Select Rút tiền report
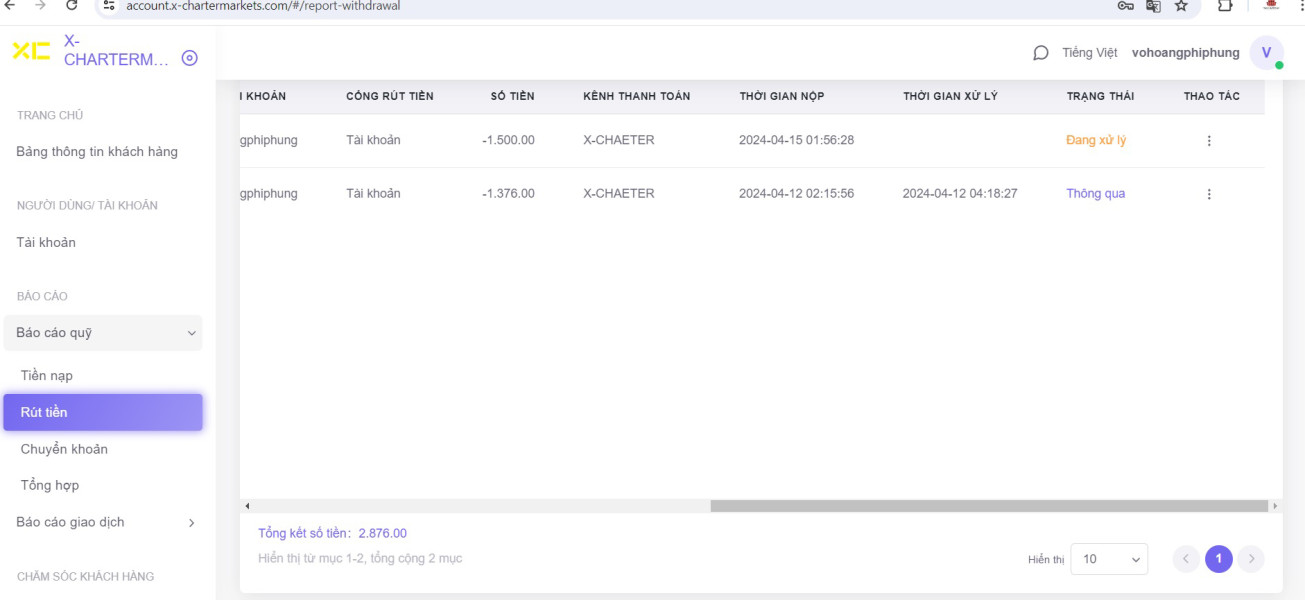 point(103,412)
